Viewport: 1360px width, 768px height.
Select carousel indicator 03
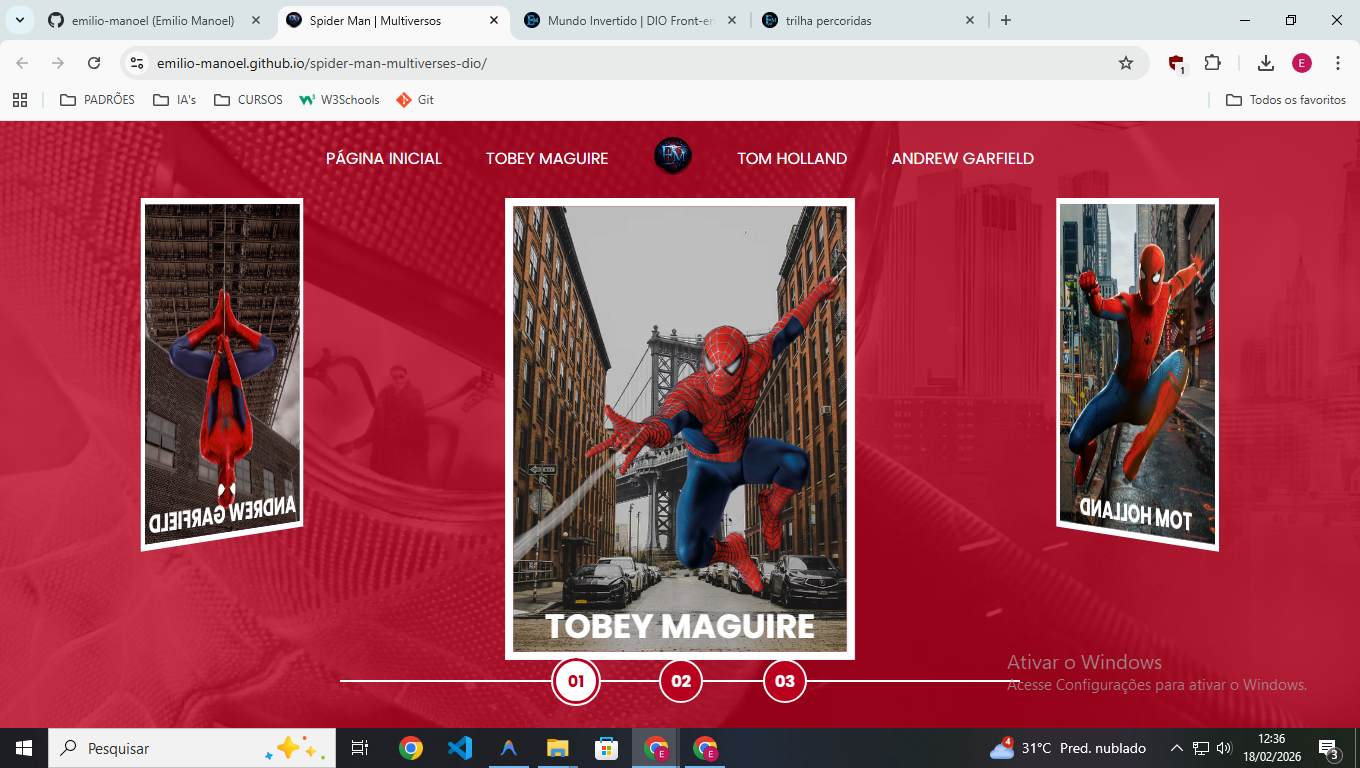tap(784, 680)
